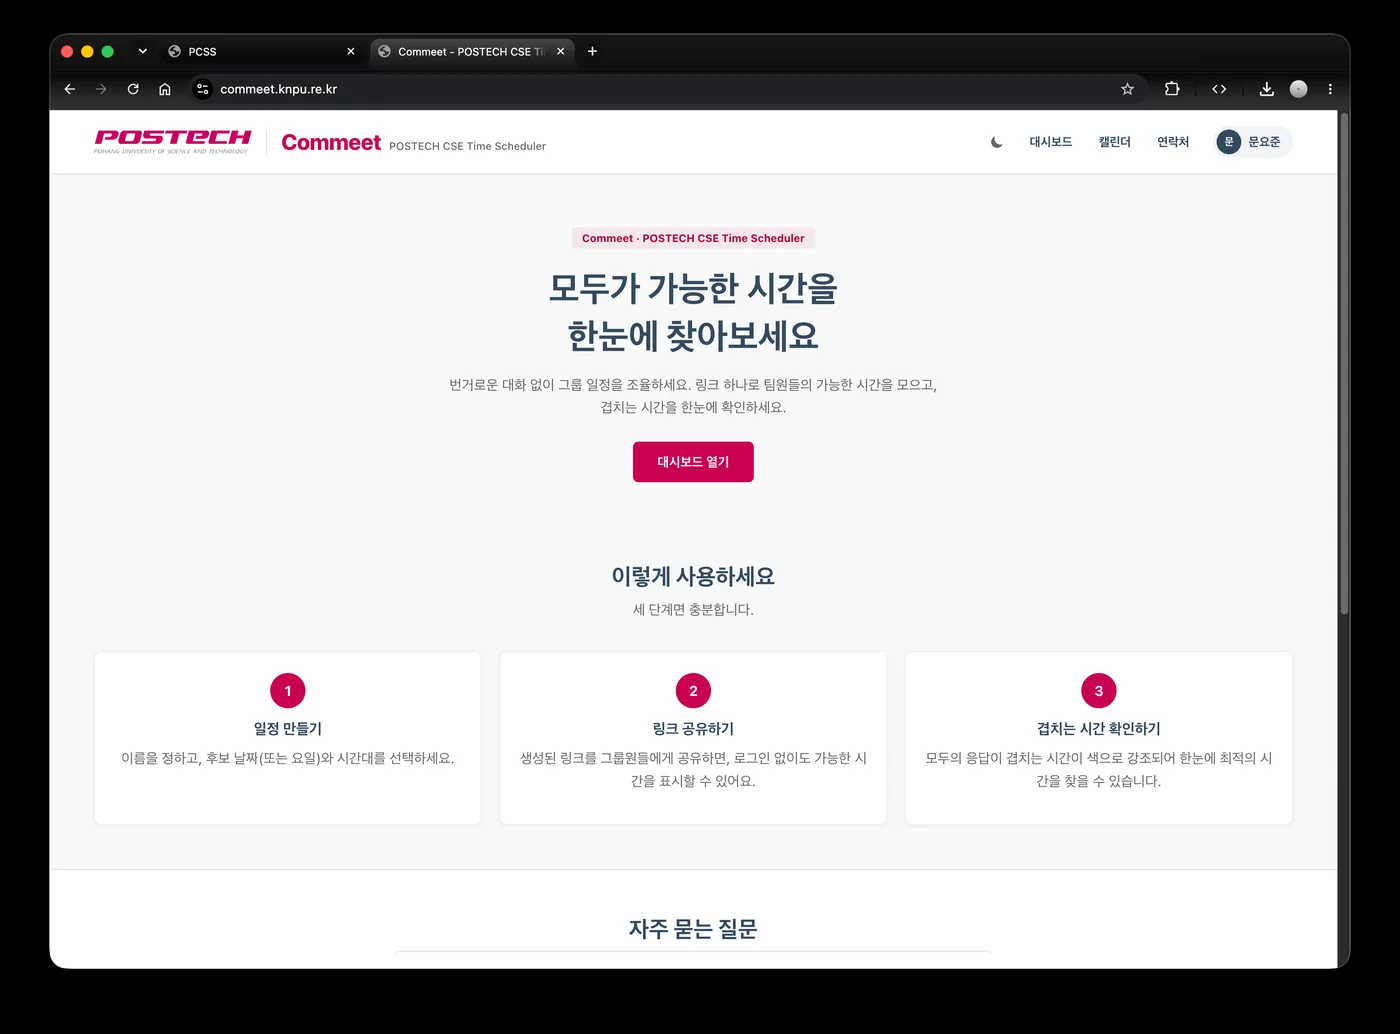Click the Commeet · POSTECH CSE Time Scheduler badge
Screen dimensions: 1400x1034
click(693, 238)
